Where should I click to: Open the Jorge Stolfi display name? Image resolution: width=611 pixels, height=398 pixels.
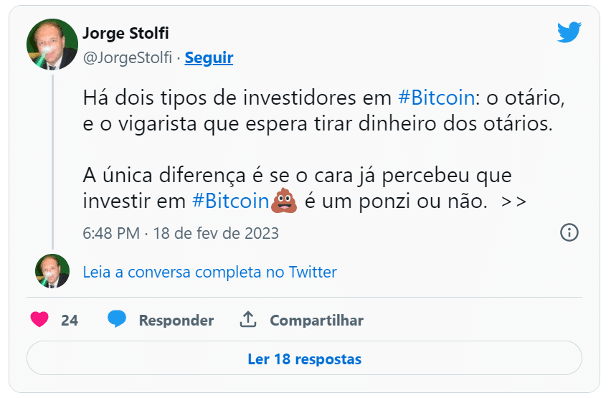[126, 33]
